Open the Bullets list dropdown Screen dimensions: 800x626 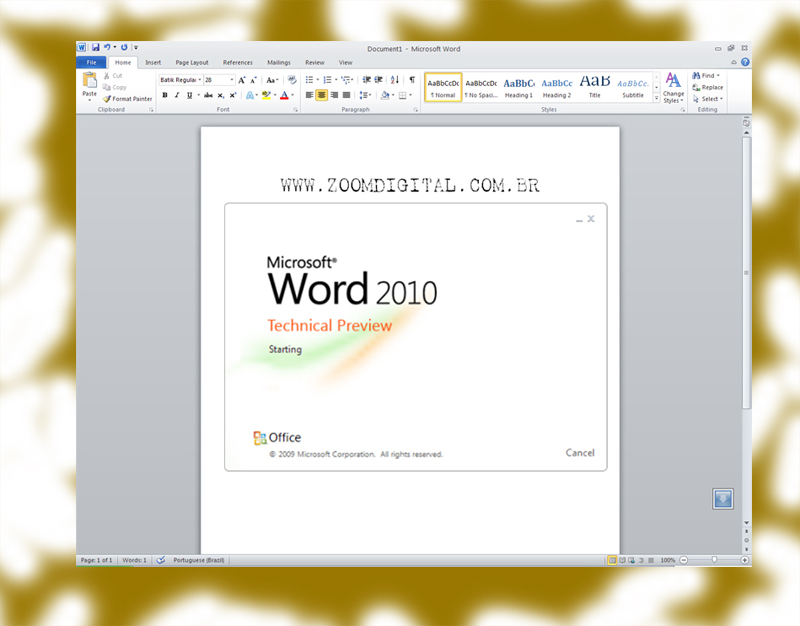(318, 80)
